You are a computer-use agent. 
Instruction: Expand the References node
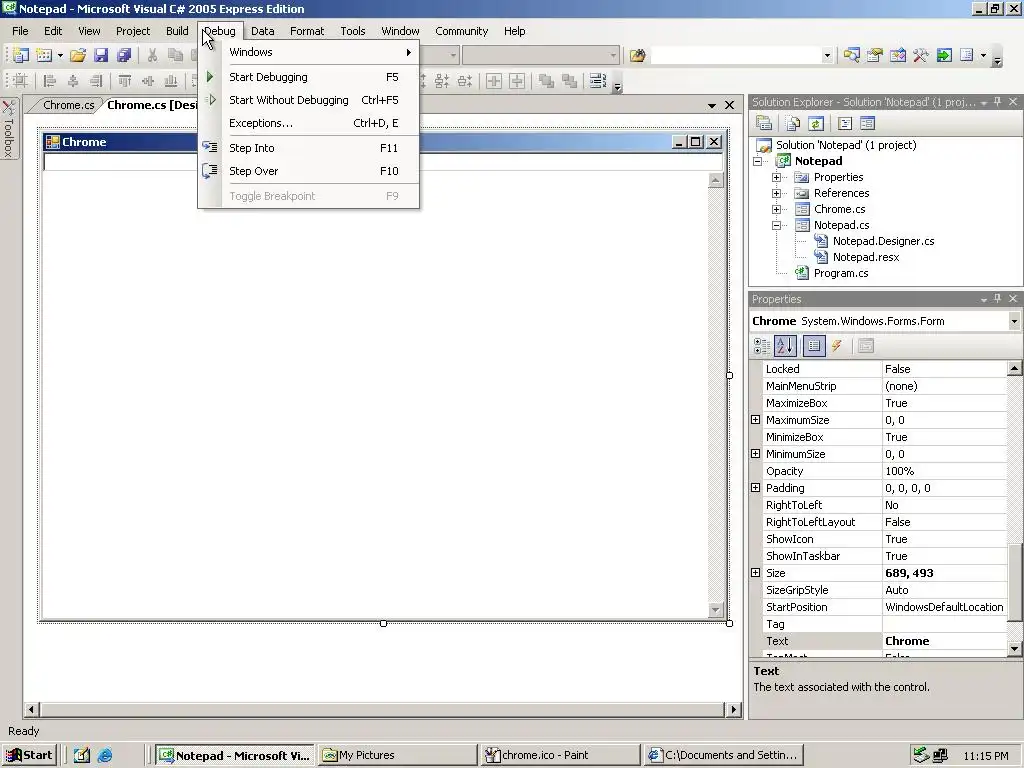776,193
